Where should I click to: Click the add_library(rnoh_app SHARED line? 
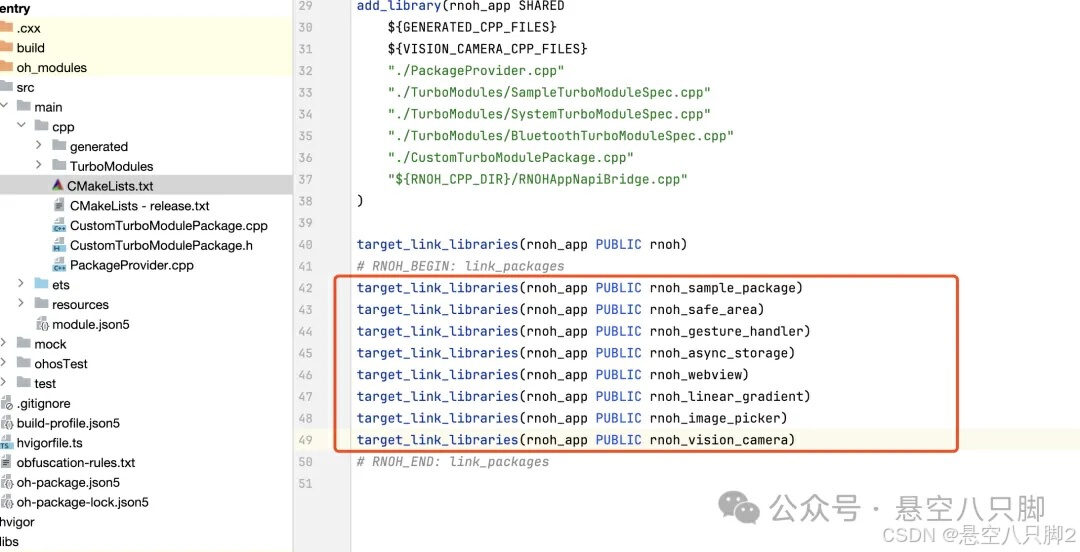click(460, 6)
